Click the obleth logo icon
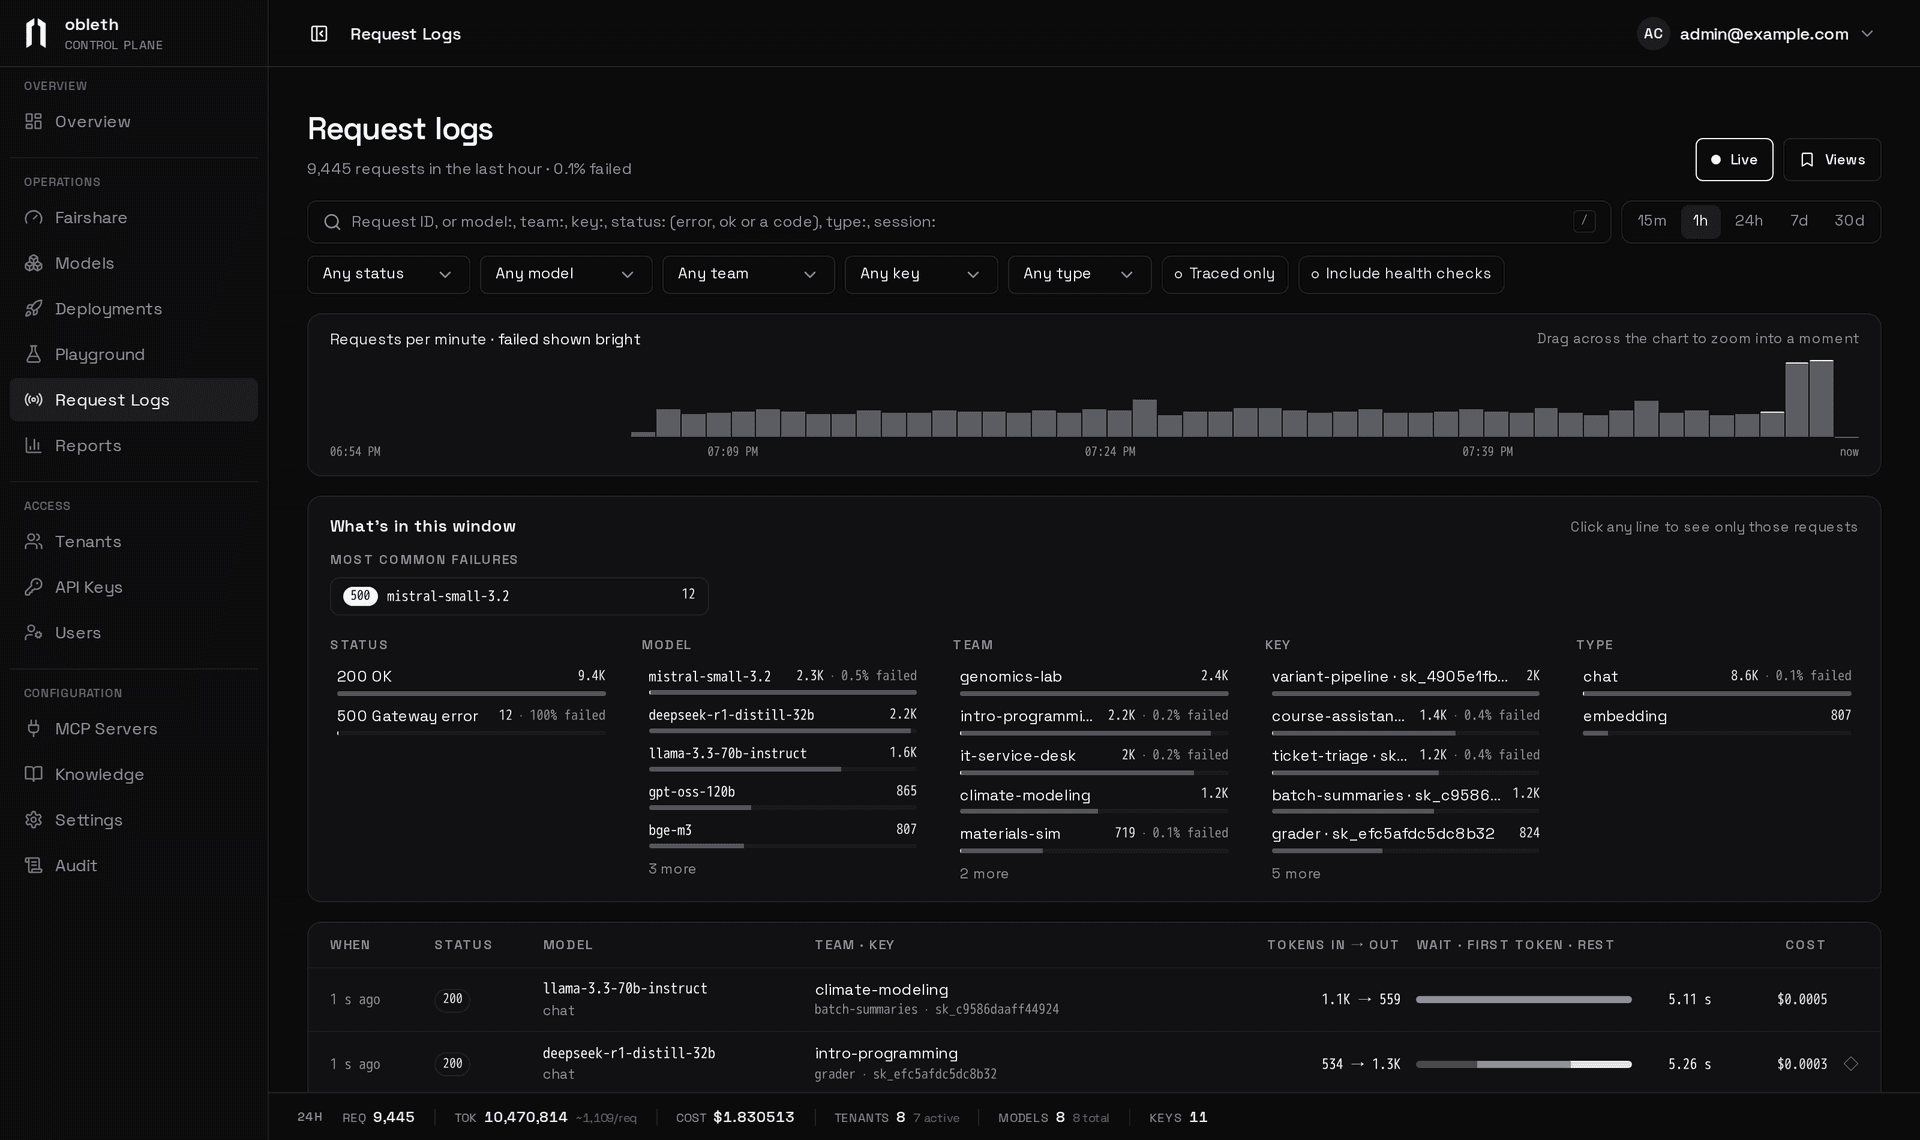 [36, 33]
